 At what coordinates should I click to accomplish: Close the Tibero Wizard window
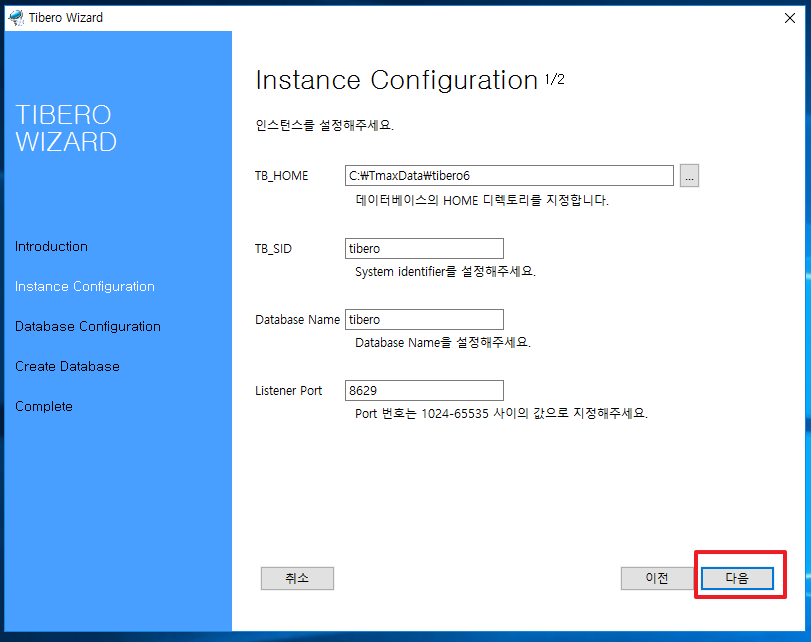click(790, 18)
